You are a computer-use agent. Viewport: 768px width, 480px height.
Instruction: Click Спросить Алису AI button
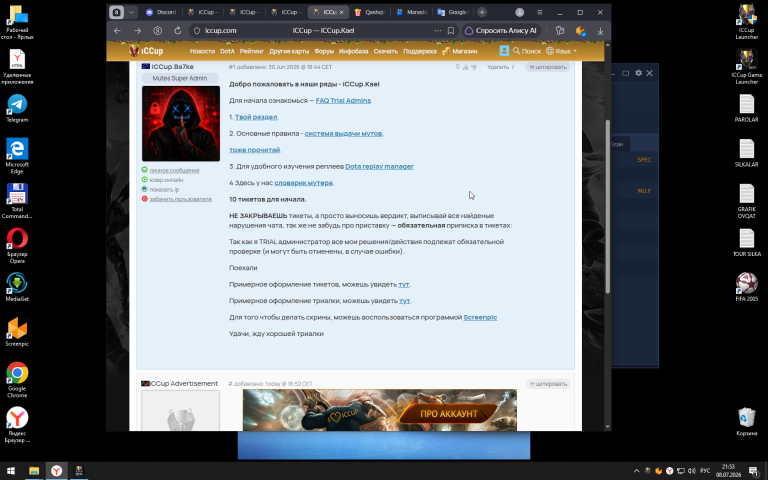pyautogui.click(x=501, y=30)
